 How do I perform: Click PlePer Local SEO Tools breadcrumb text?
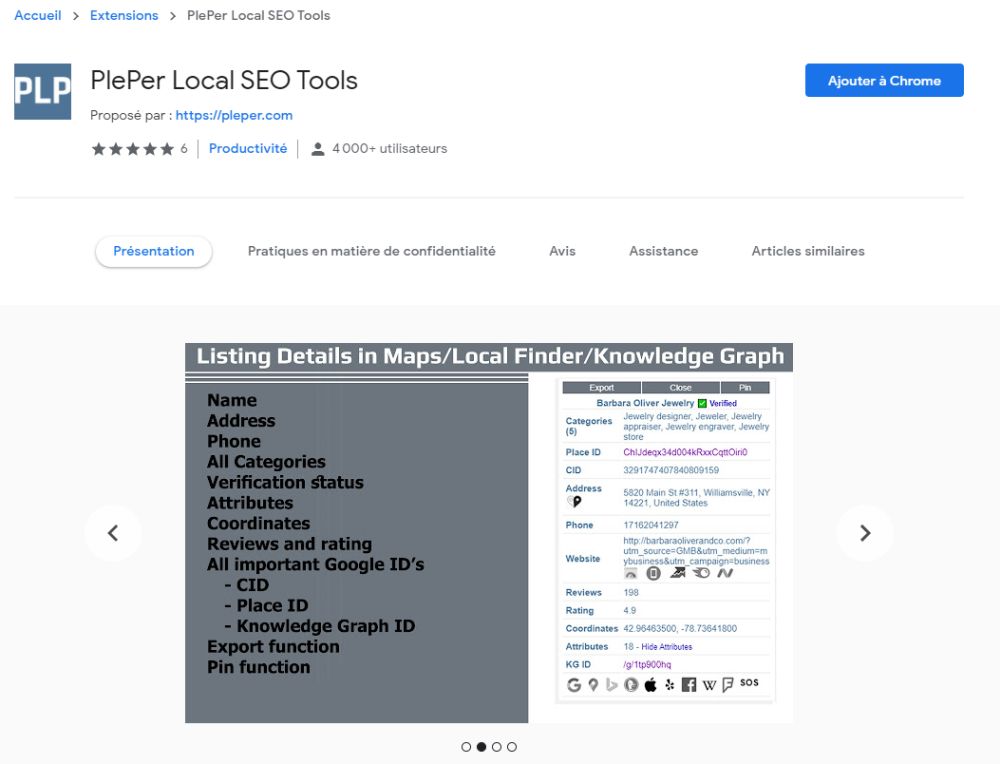click(258, 15)
